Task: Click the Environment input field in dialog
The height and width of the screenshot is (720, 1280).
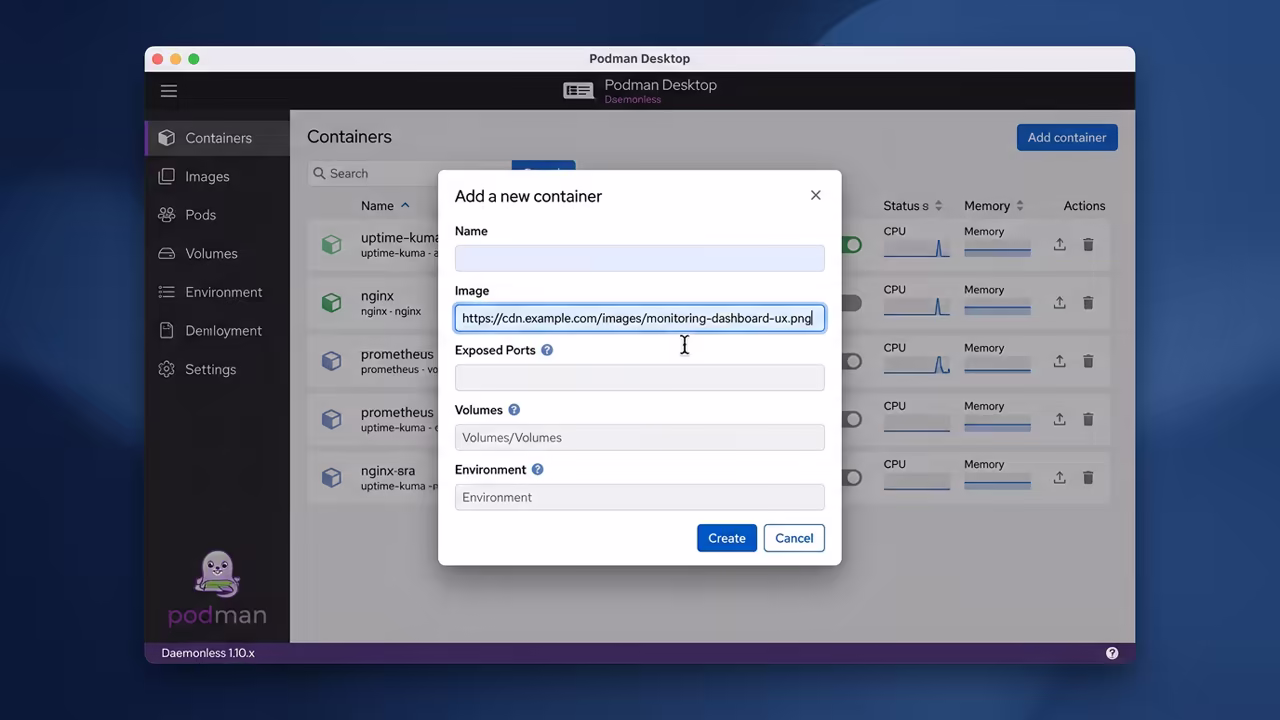Action: [x=640, y=497]
